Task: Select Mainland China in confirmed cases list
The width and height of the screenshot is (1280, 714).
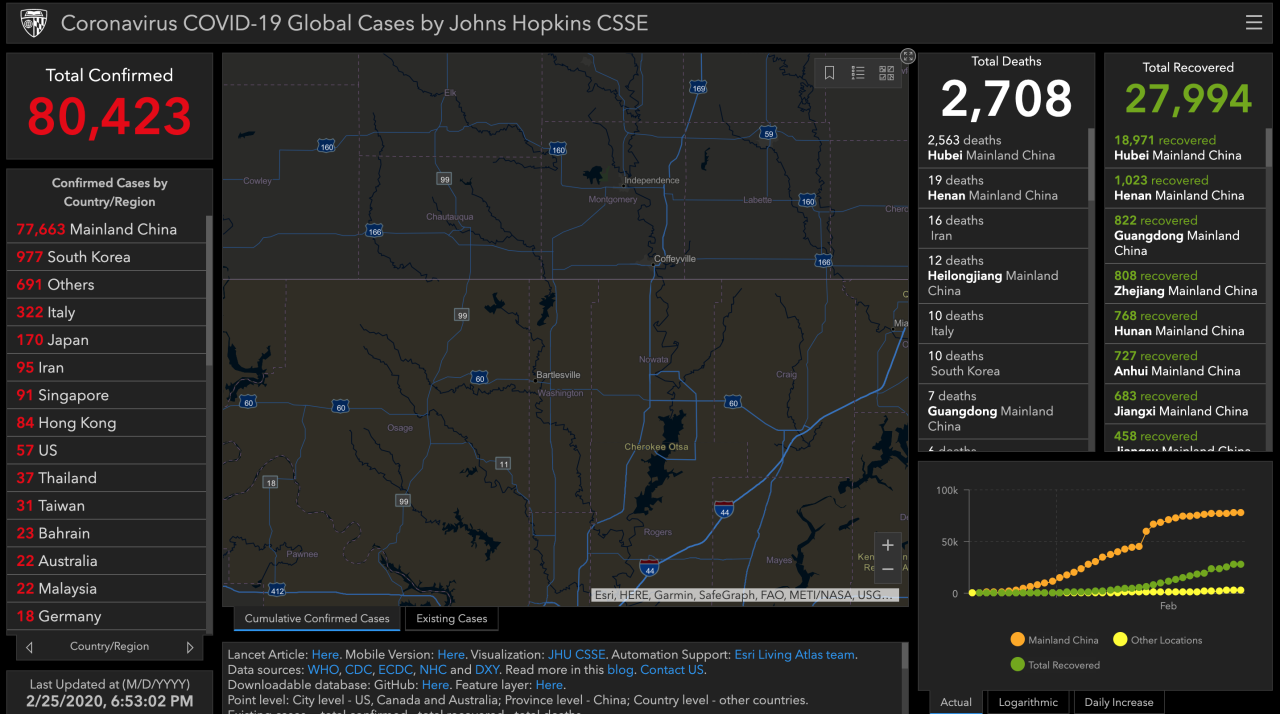Action: [x=106, y=229]
